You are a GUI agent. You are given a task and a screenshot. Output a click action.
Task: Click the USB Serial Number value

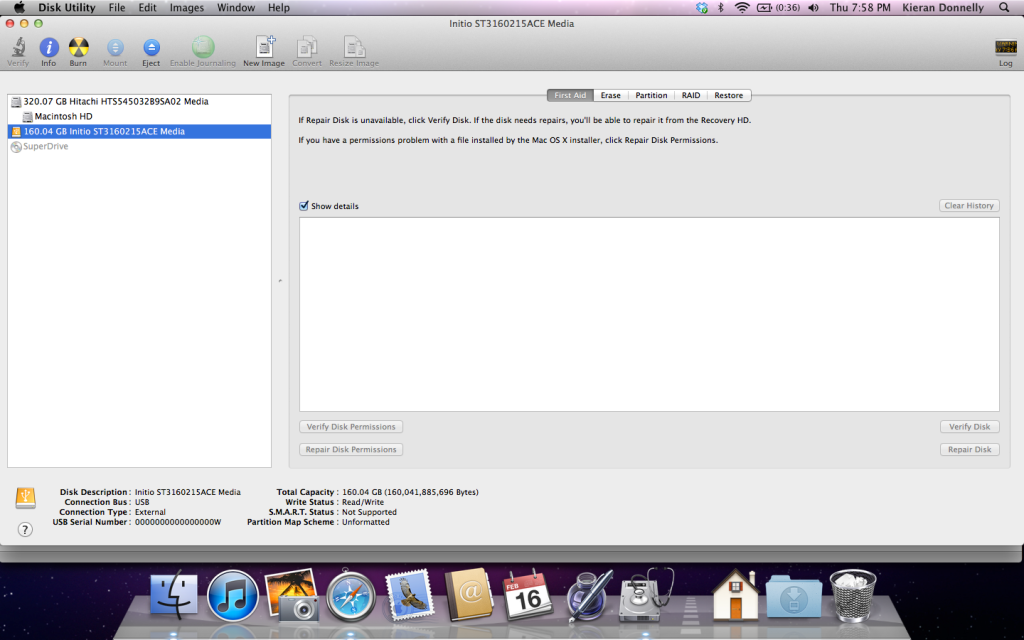tap(178, 522)
